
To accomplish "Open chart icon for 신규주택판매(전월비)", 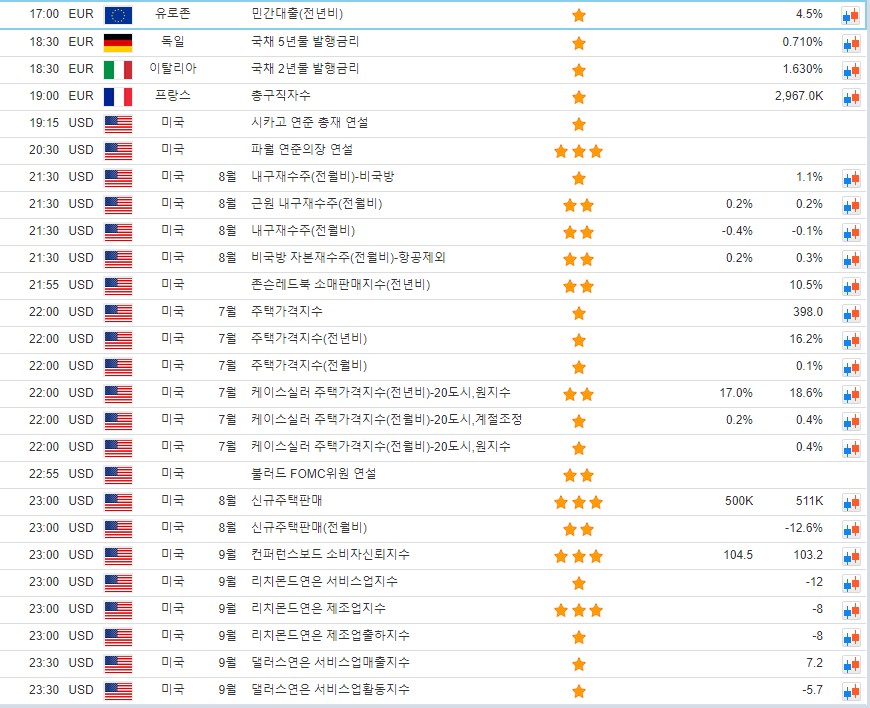I will [x=851, y=529].
